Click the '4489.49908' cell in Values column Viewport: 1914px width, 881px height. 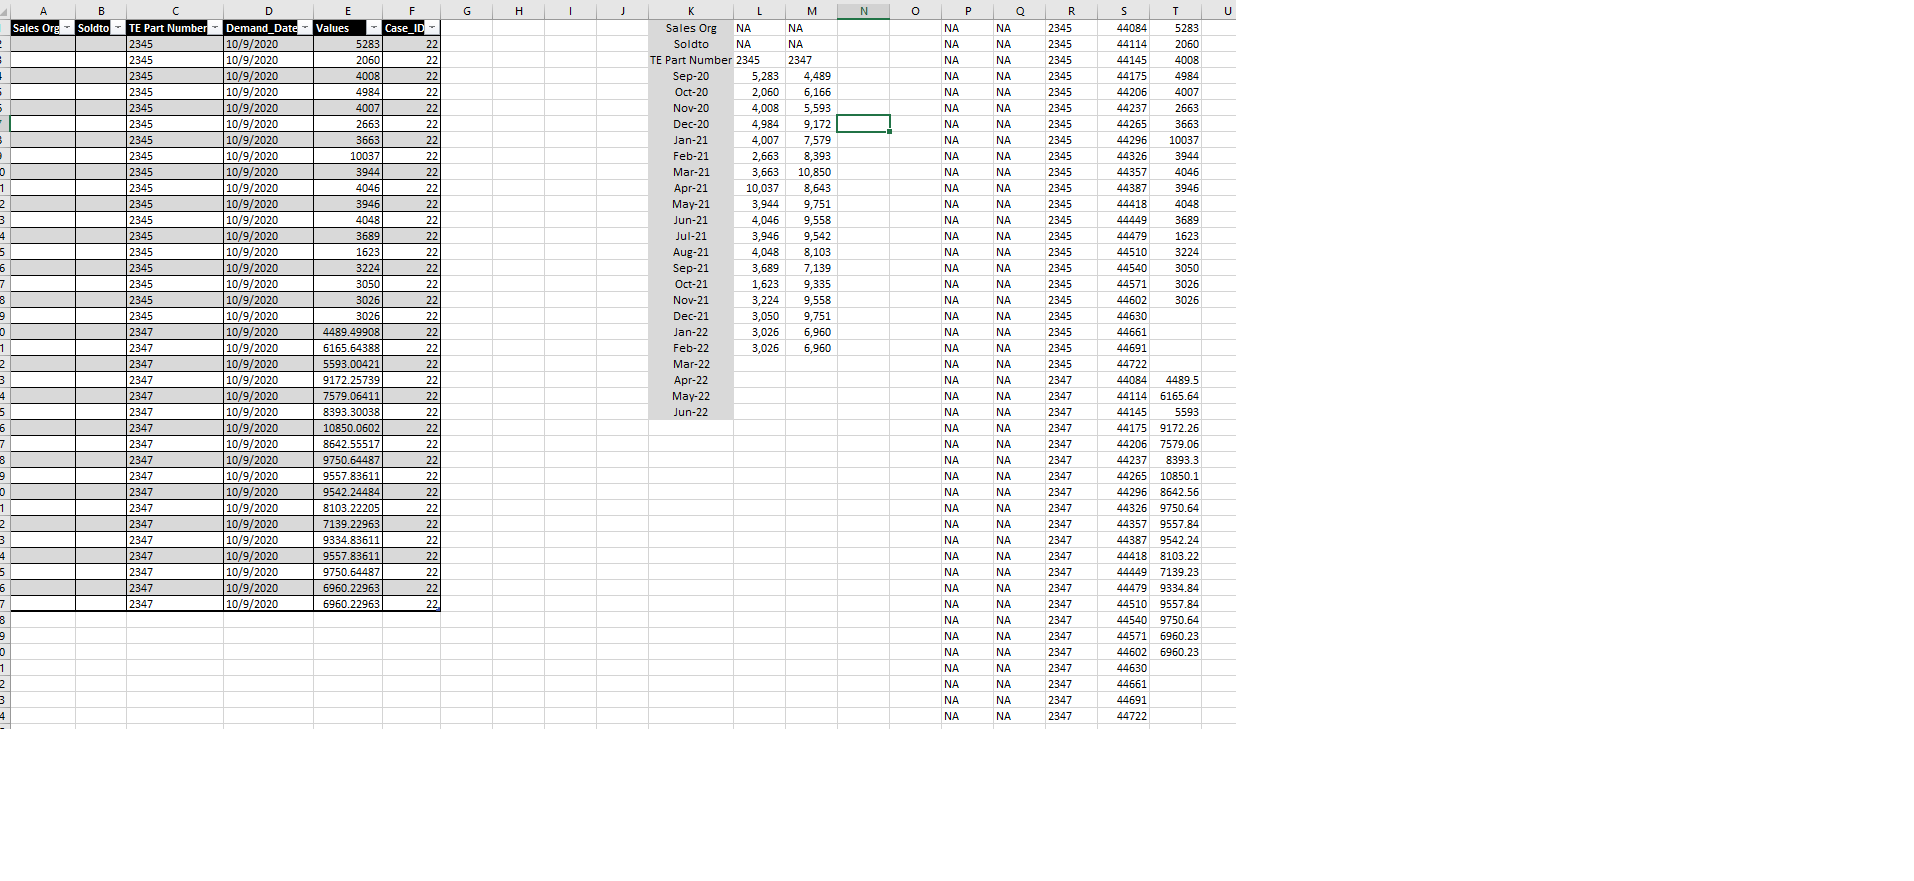coord(348,332)
